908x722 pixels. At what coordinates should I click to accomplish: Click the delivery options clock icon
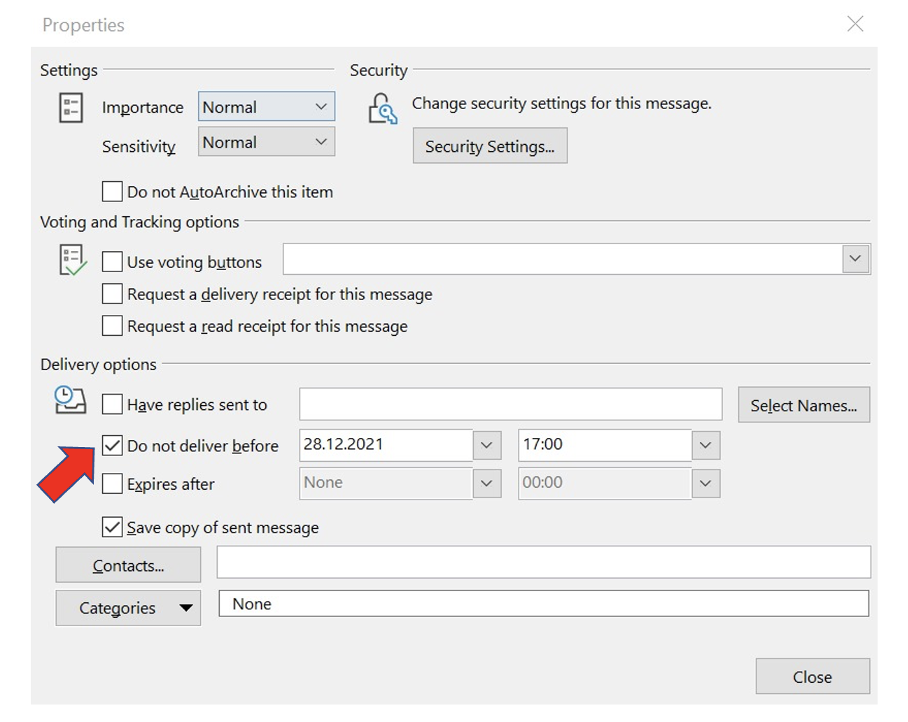[70, 401]
